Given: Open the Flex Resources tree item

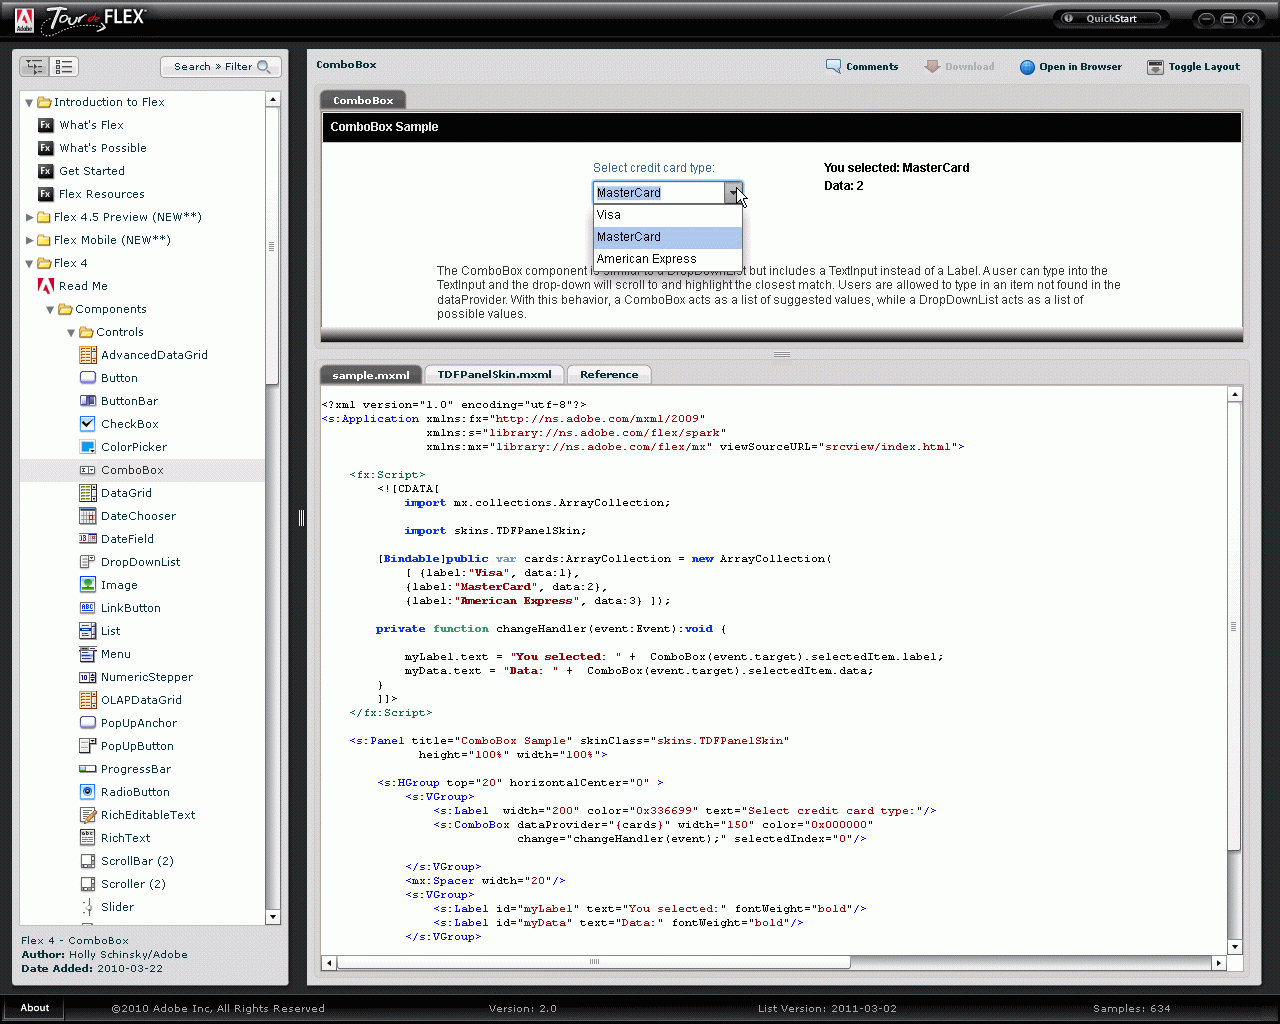Looking at the screenshot, I should pos(101,194).
